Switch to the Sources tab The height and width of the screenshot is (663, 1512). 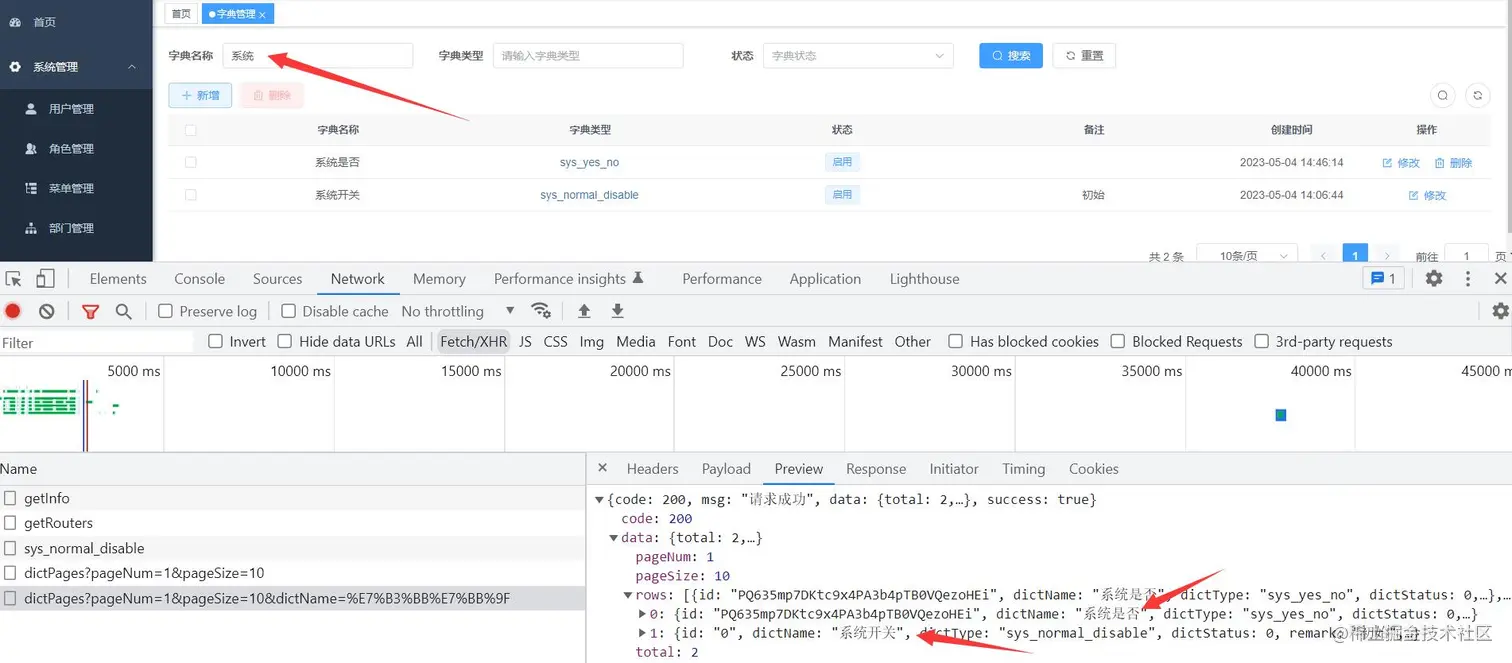(277, 279)
